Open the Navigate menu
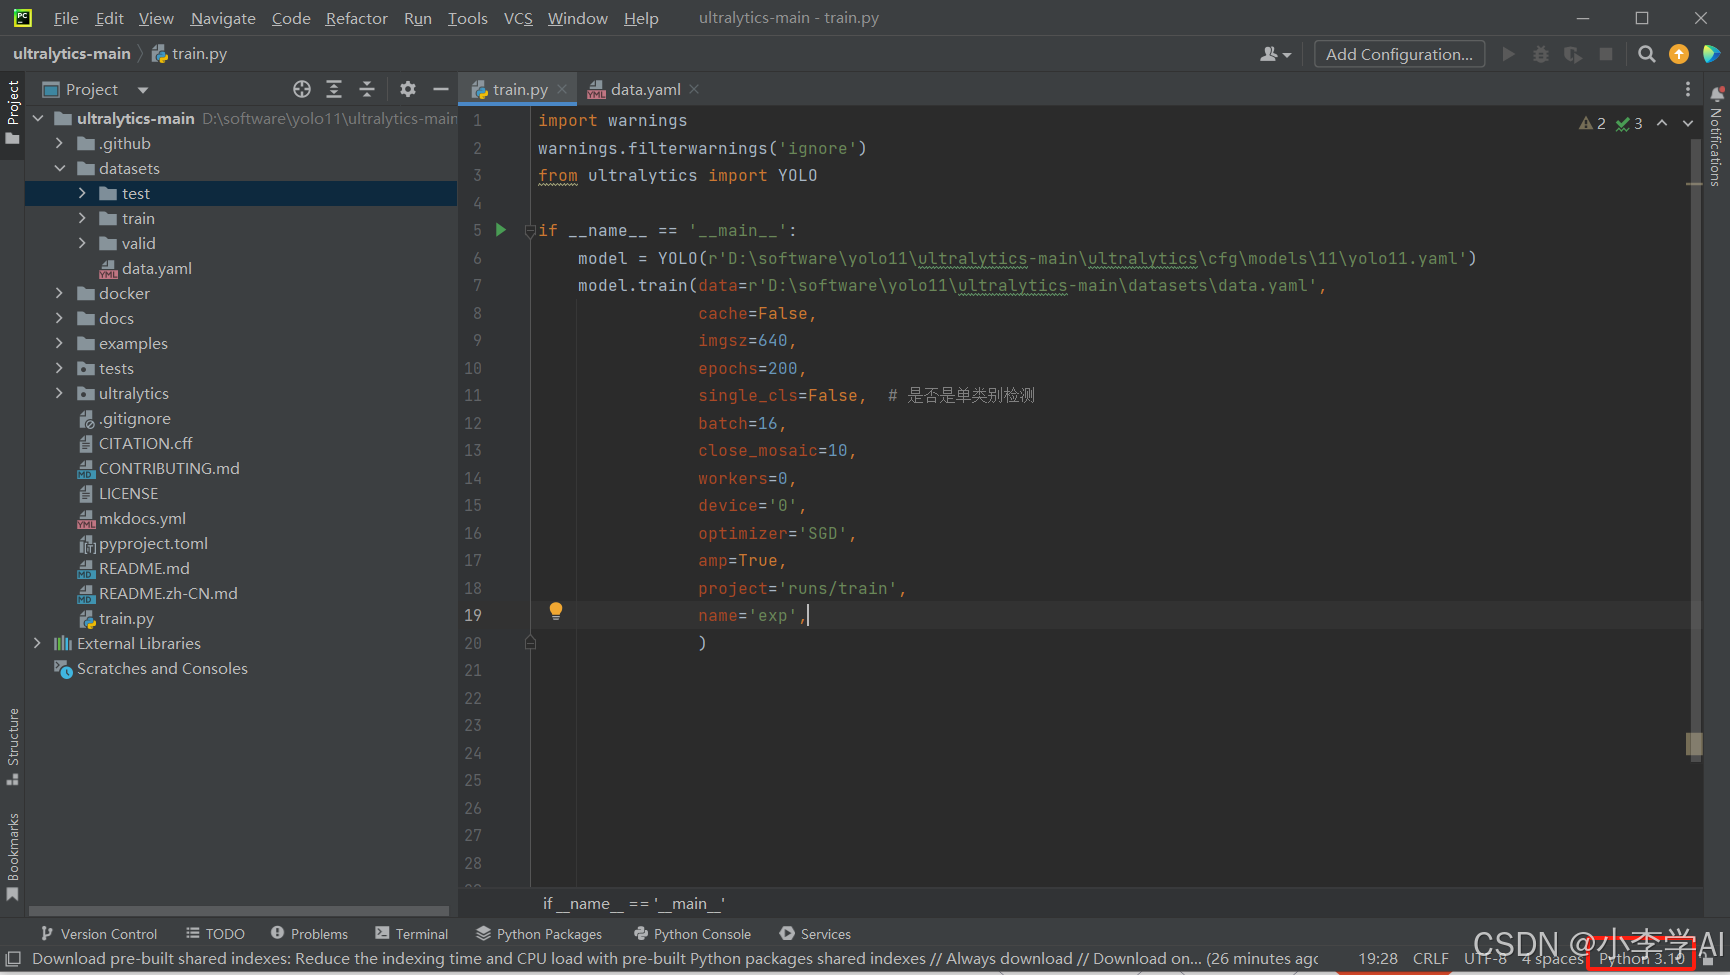The image size is (1730, 975). 223,18
